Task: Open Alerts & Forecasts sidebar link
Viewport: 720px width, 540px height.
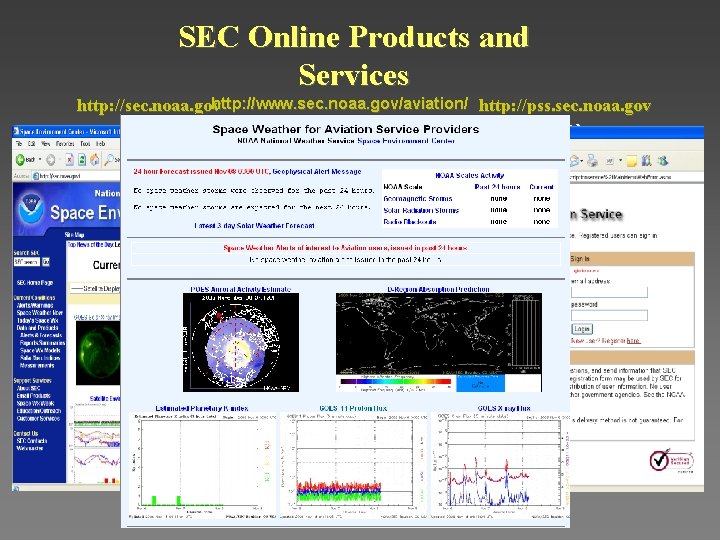Action: coord(41,335)
